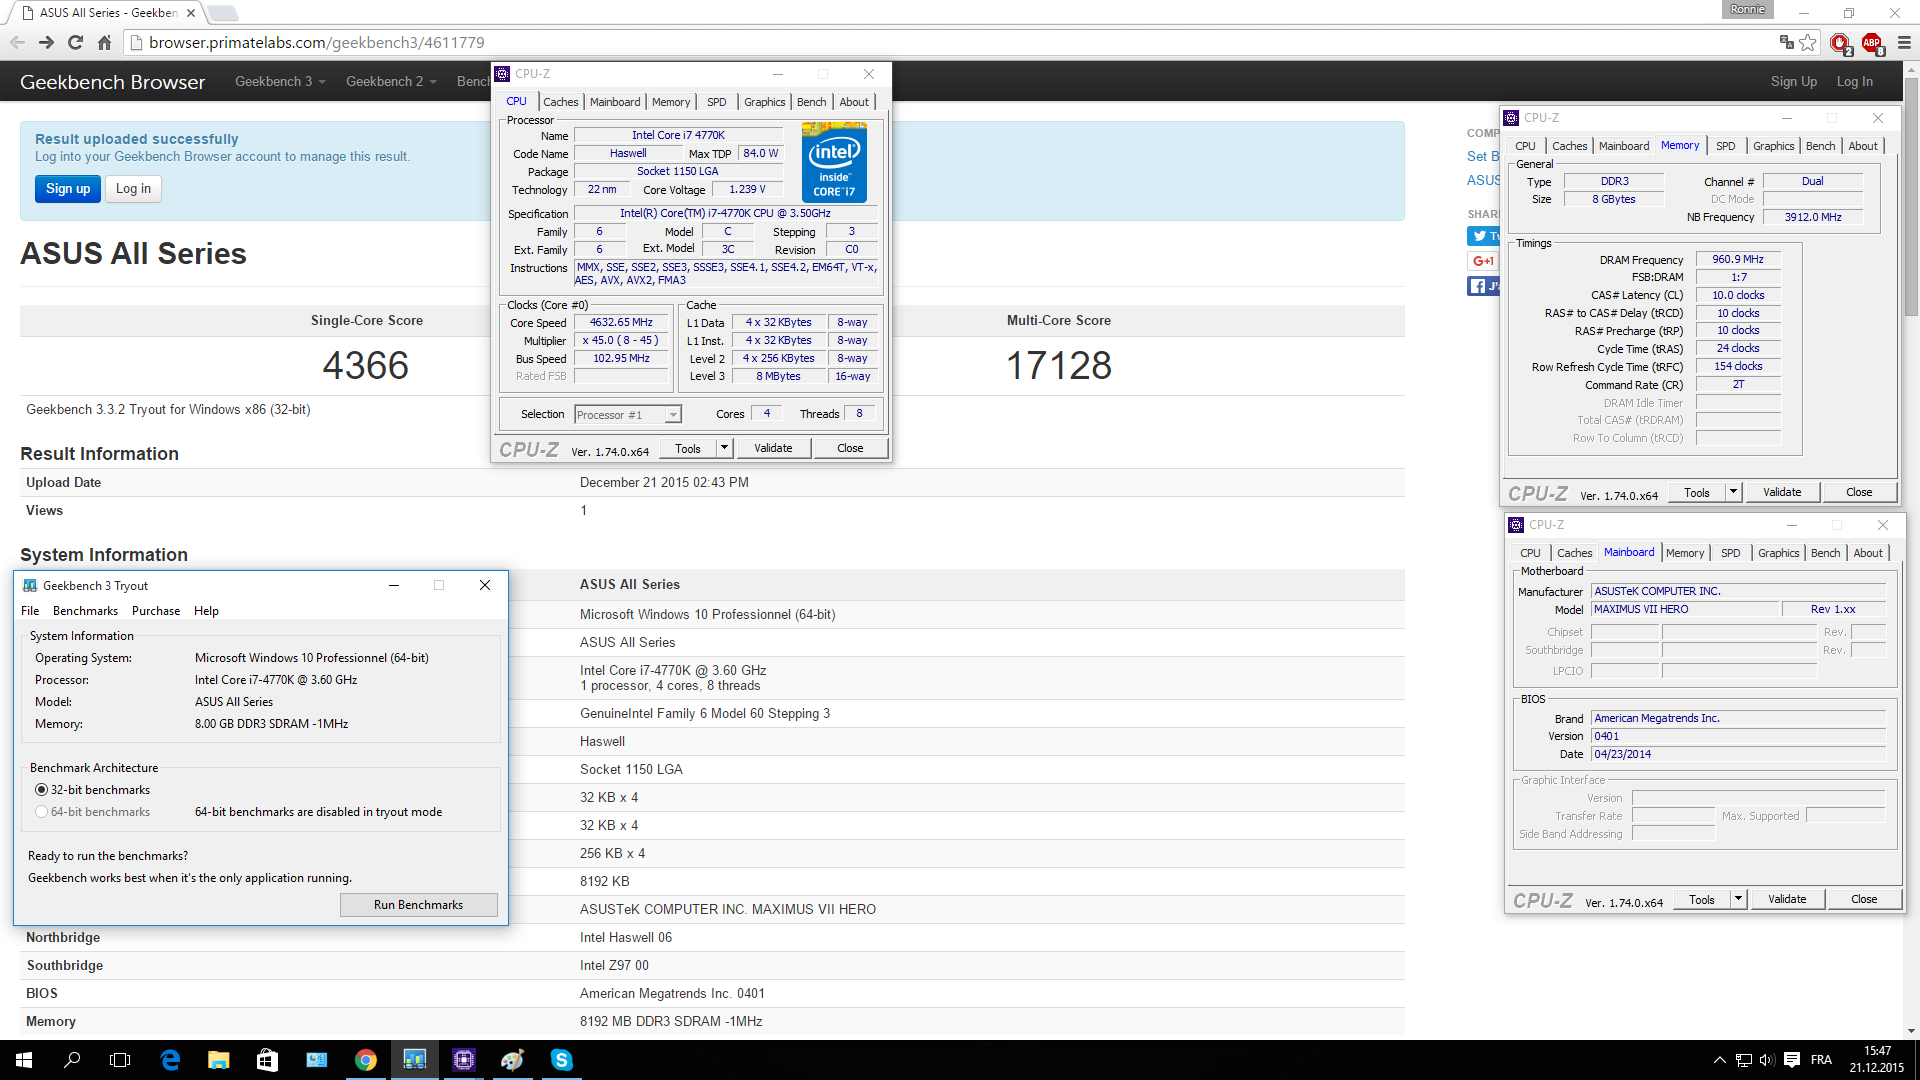Click the Ronnie profile button in Chrome
1920x1080 pixels.
1747,10
